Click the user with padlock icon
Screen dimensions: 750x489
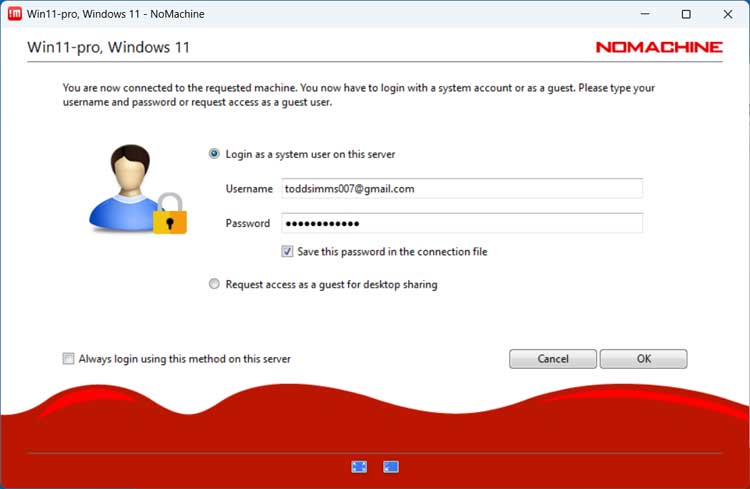(138, 189)
